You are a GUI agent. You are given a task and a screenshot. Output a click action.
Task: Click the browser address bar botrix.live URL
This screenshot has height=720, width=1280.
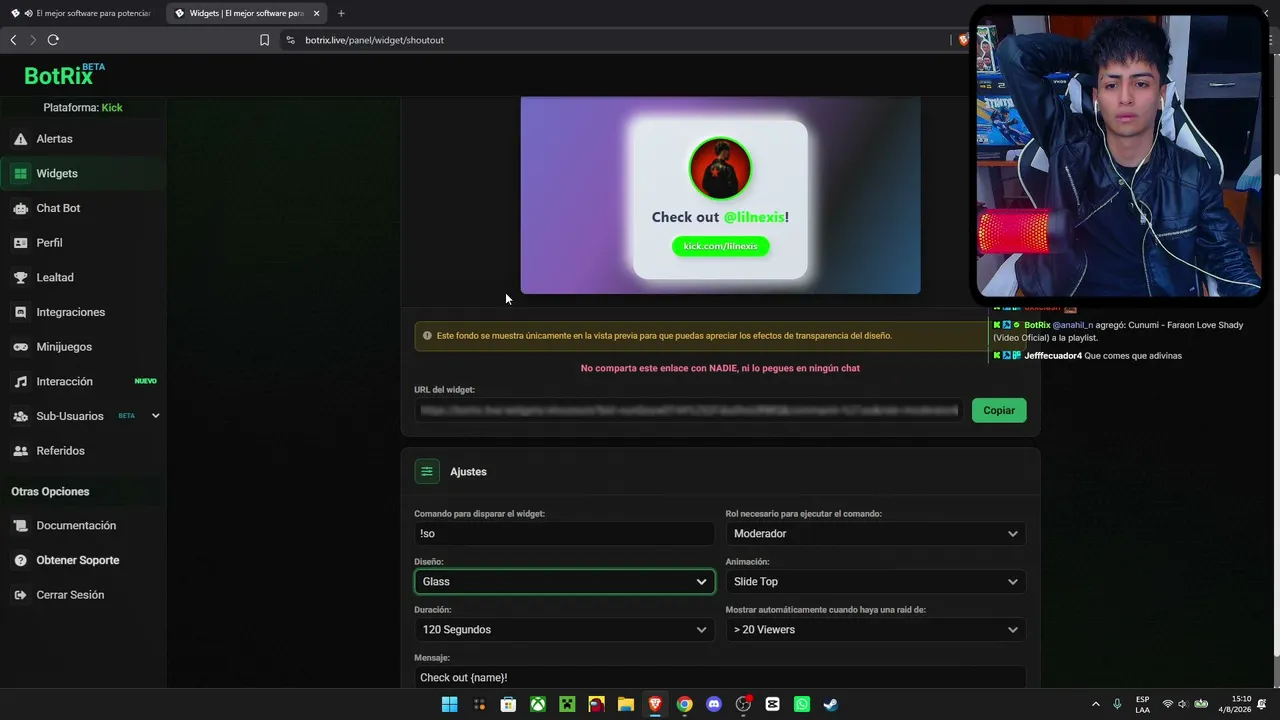[374, 40]
